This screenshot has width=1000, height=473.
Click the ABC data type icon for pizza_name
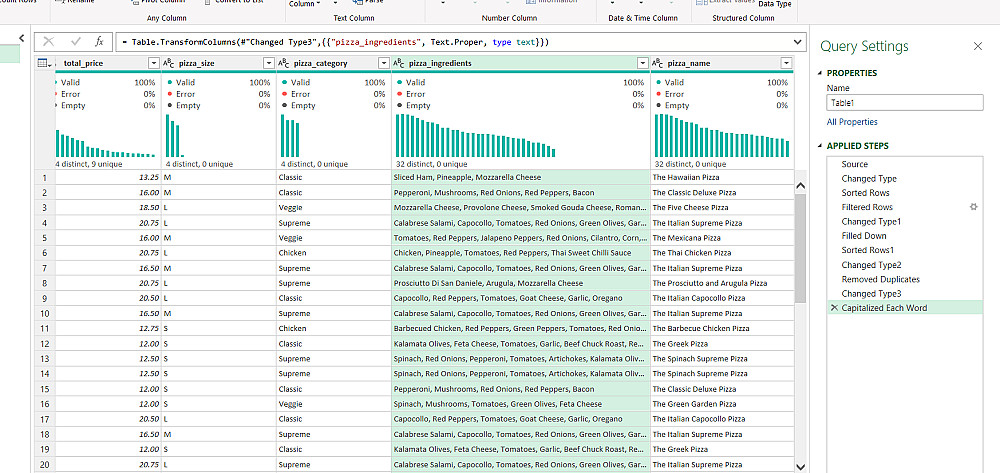pyautogui.click(x=660, y=64)
